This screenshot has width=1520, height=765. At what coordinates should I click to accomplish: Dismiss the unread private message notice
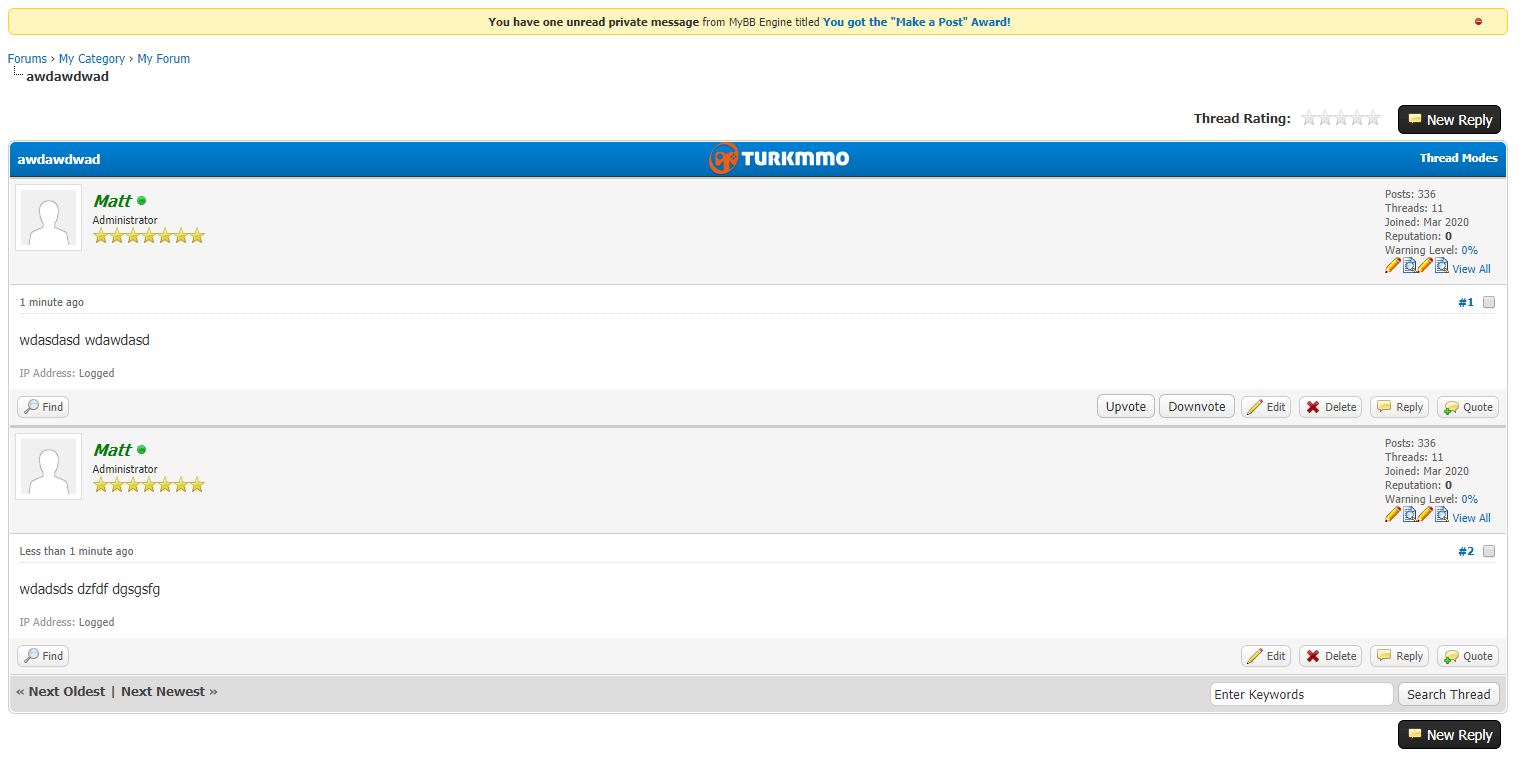point(1478,21)
